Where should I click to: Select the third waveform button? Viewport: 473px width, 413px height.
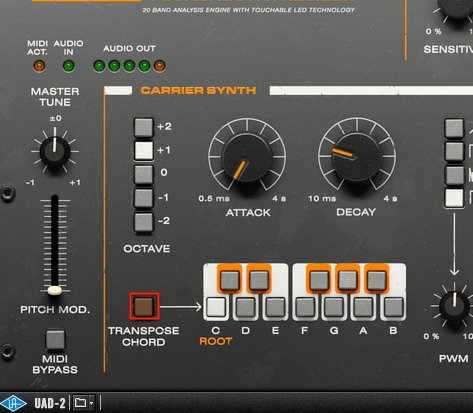pos(454,175)
